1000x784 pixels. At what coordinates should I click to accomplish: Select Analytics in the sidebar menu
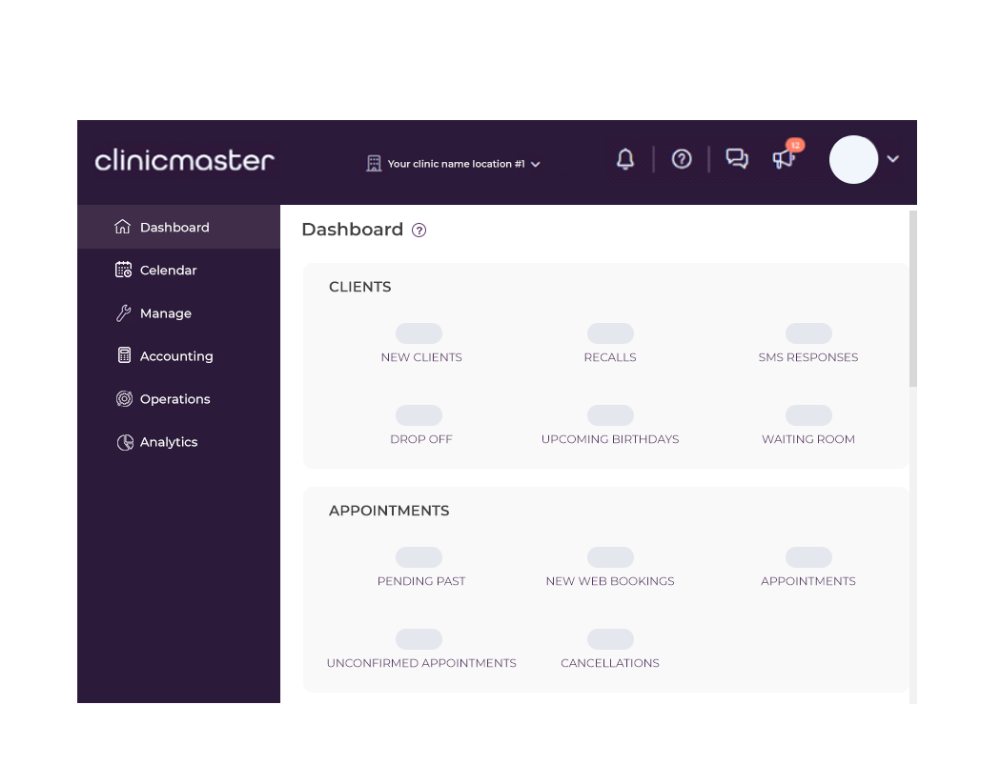169,441
